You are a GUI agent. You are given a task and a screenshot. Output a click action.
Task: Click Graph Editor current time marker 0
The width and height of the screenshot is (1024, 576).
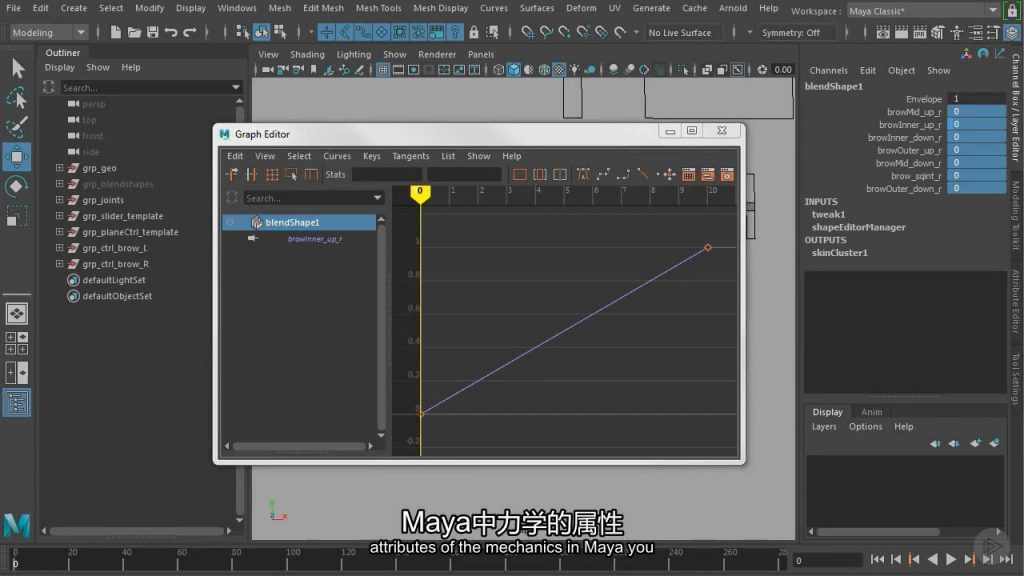(420, 193)
